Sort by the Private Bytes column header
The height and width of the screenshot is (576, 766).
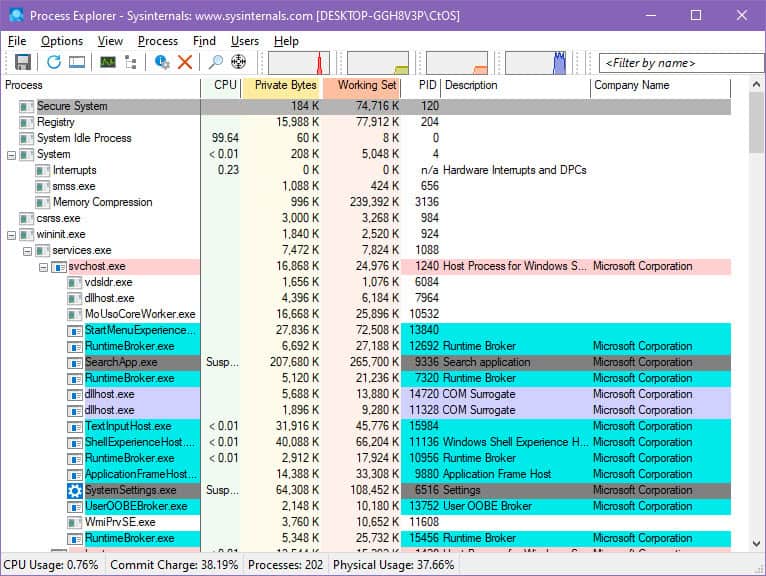click(x=282, y=85)
